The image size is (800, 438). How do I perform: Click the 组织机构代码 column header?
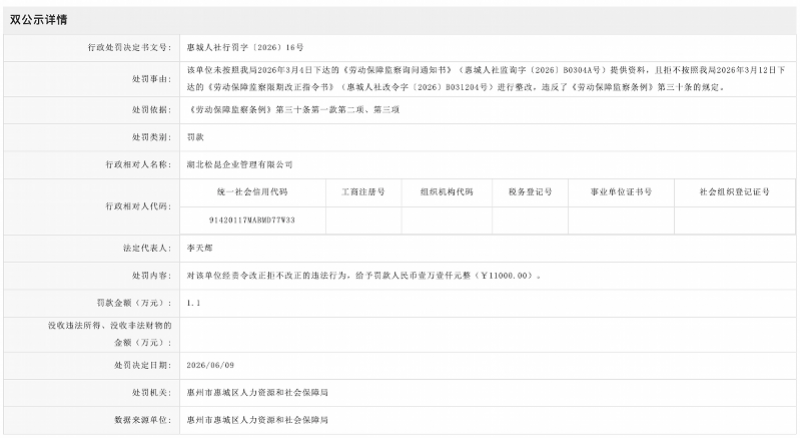click(x=446, y=192)
